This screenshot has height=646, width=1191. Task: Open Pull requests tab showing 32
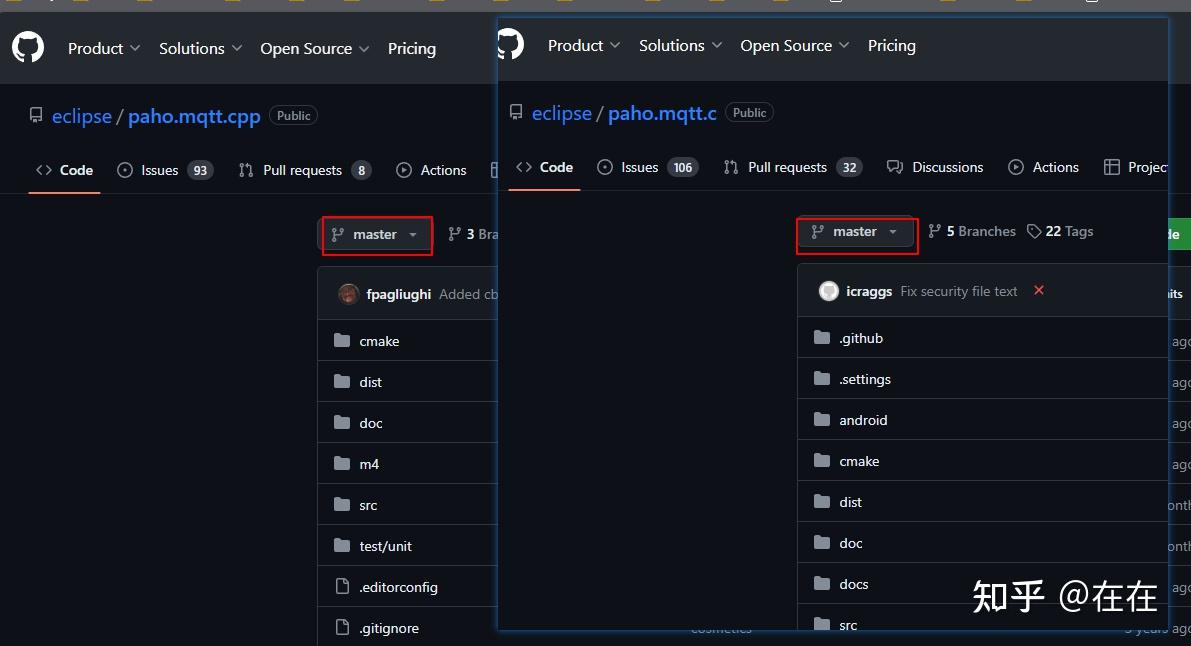point(793,167)
